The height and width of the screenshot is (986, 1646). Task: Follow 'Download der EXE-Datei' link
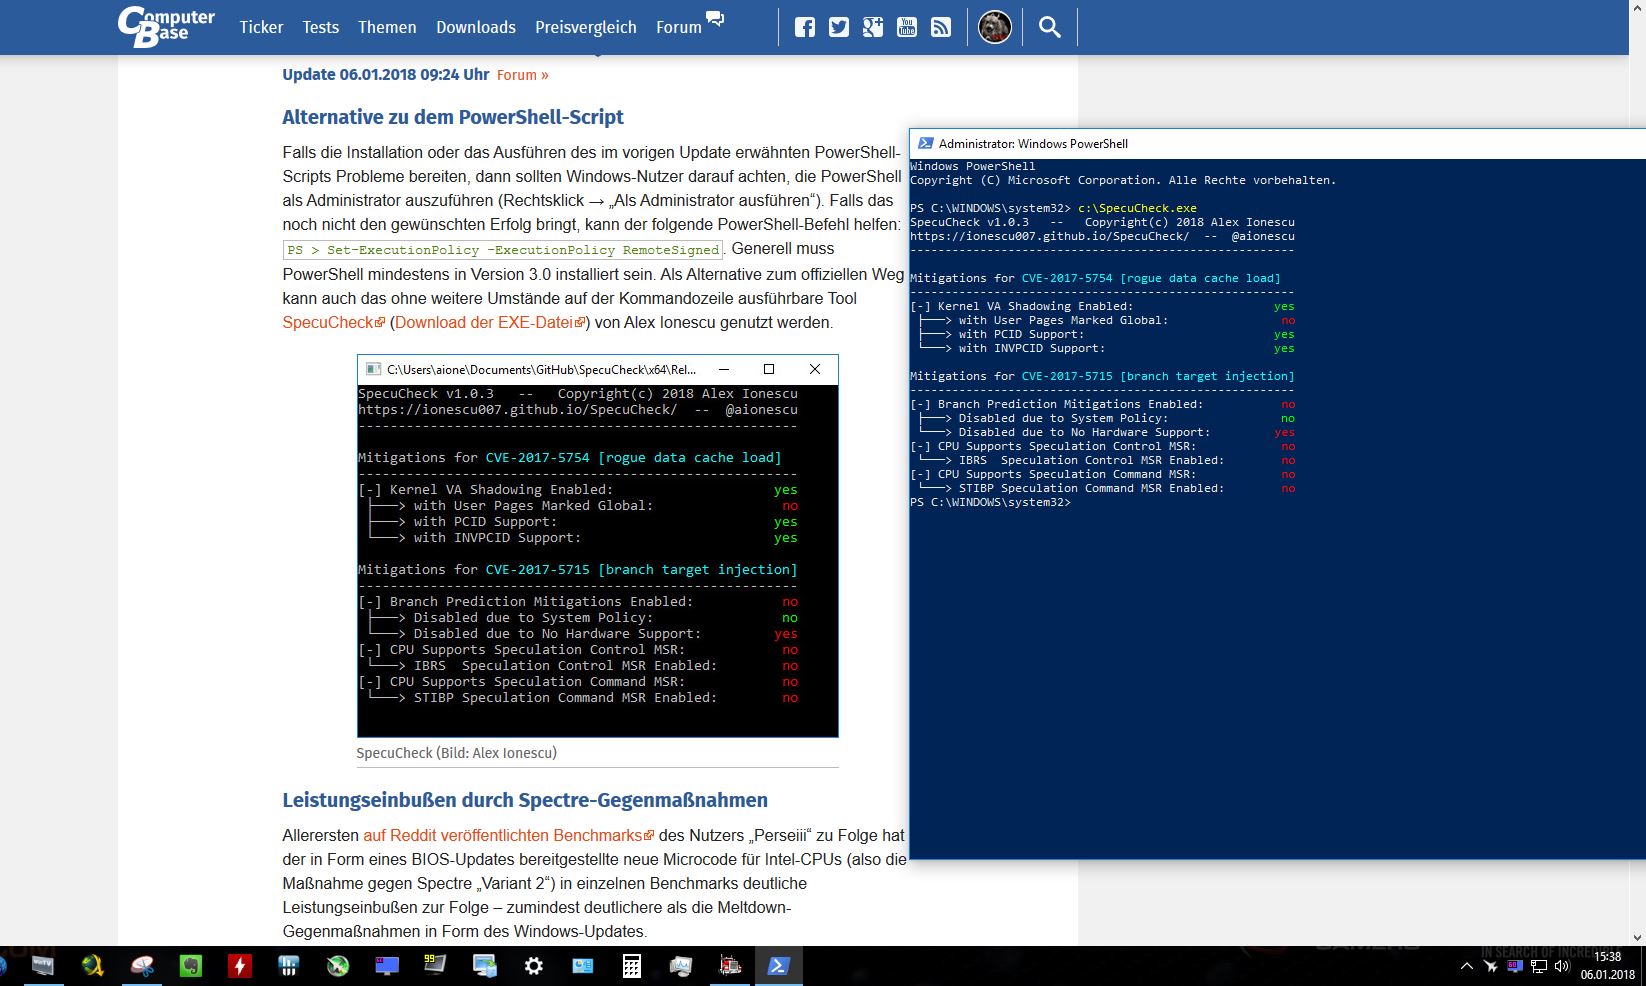[490, 322]
